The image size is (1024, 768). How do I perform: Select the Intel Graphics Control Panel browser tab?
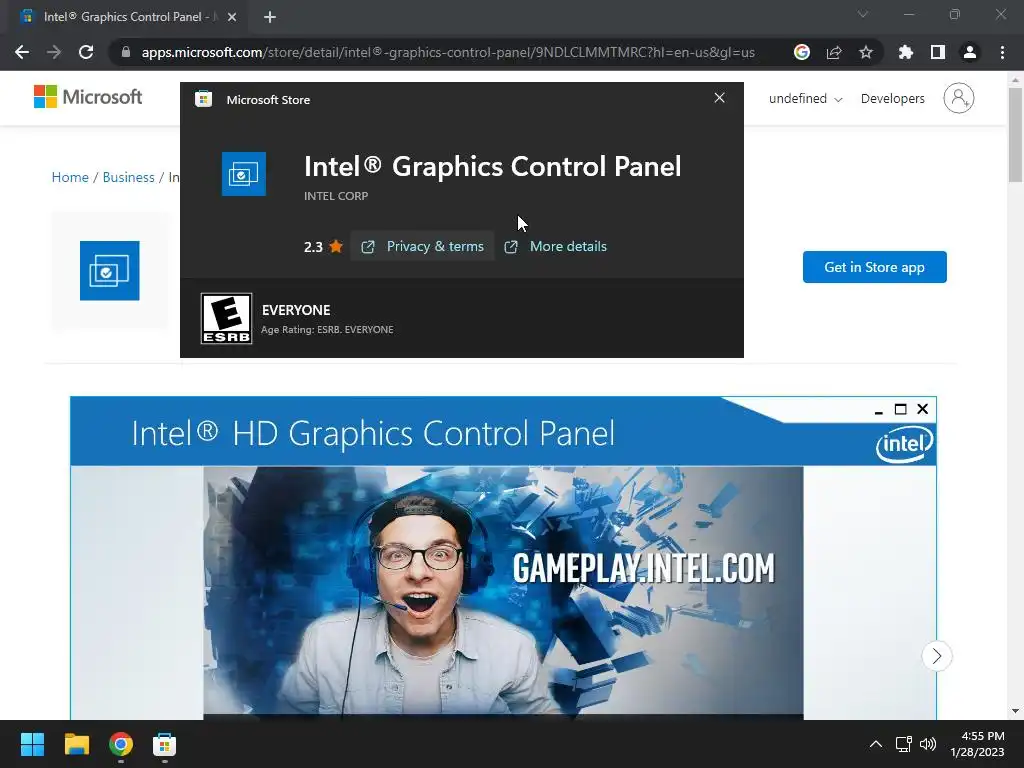click(x=129, y=17)
